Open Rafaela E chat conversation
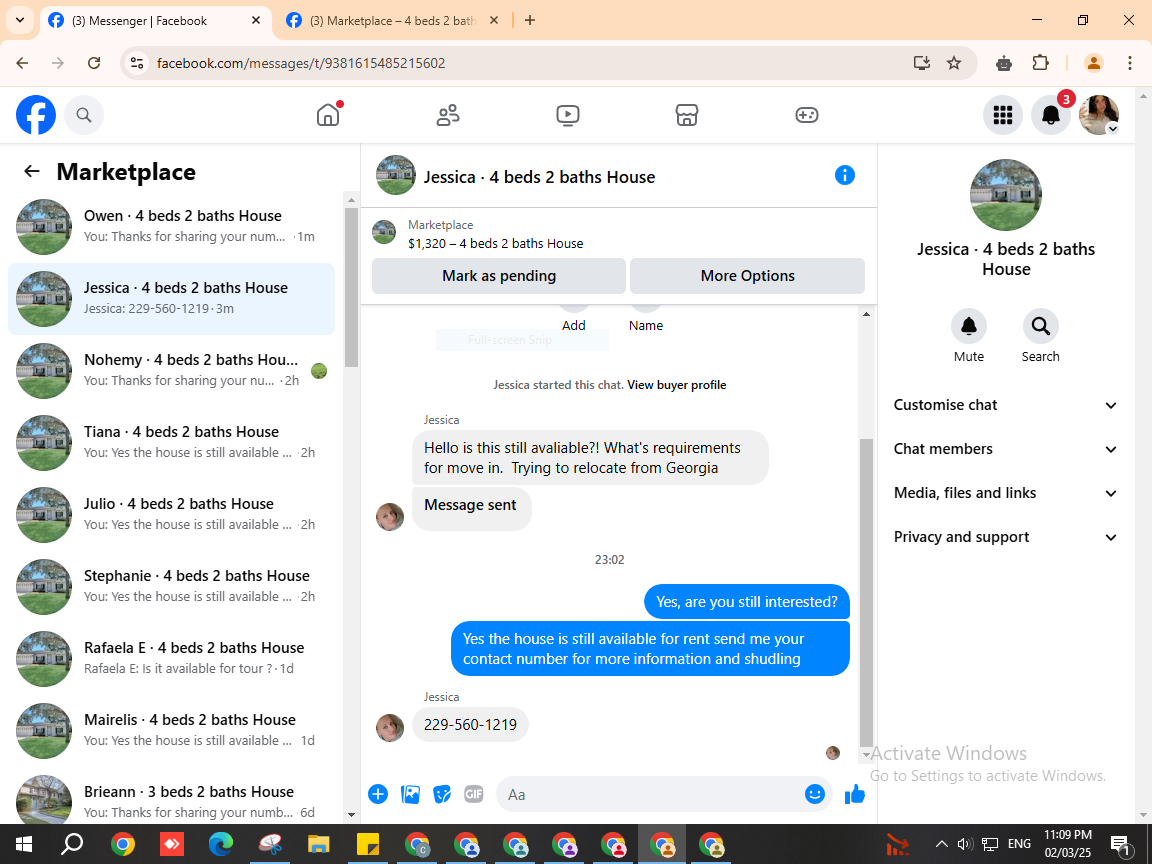 (171, 659)
